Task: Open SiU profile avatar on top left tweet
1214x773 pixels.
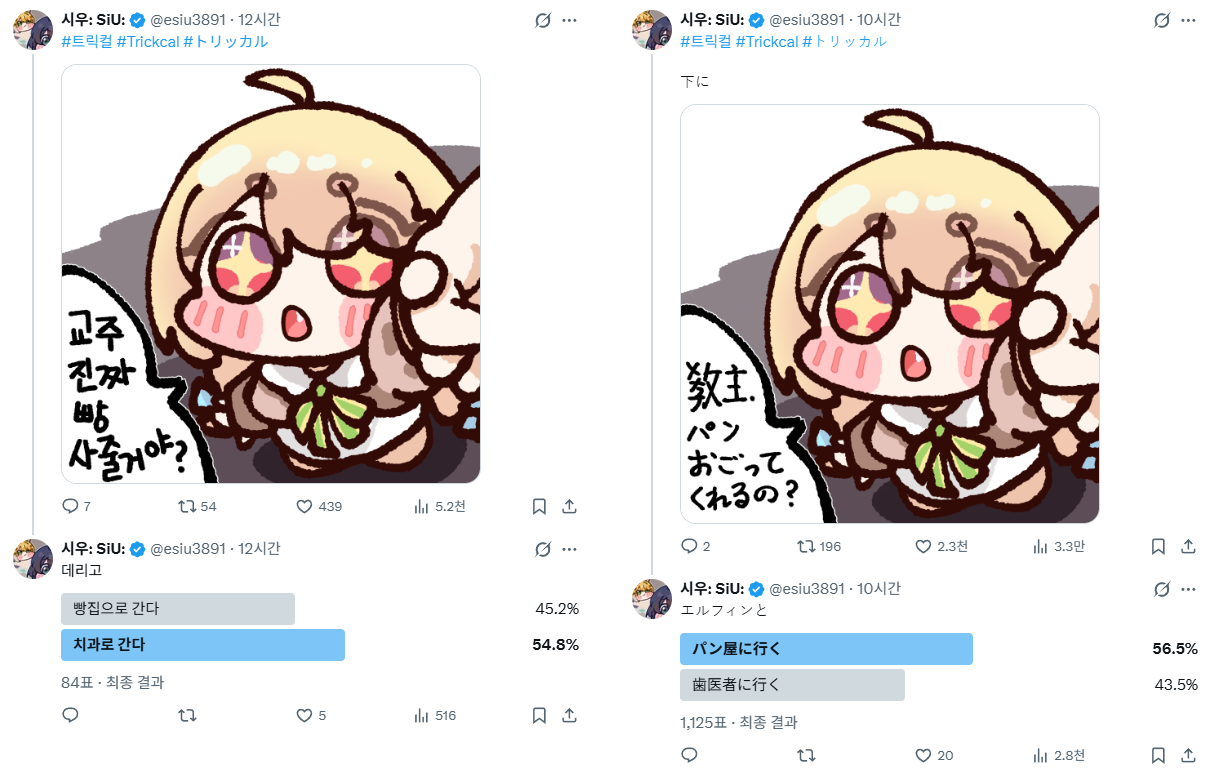Action: [32, 30]
